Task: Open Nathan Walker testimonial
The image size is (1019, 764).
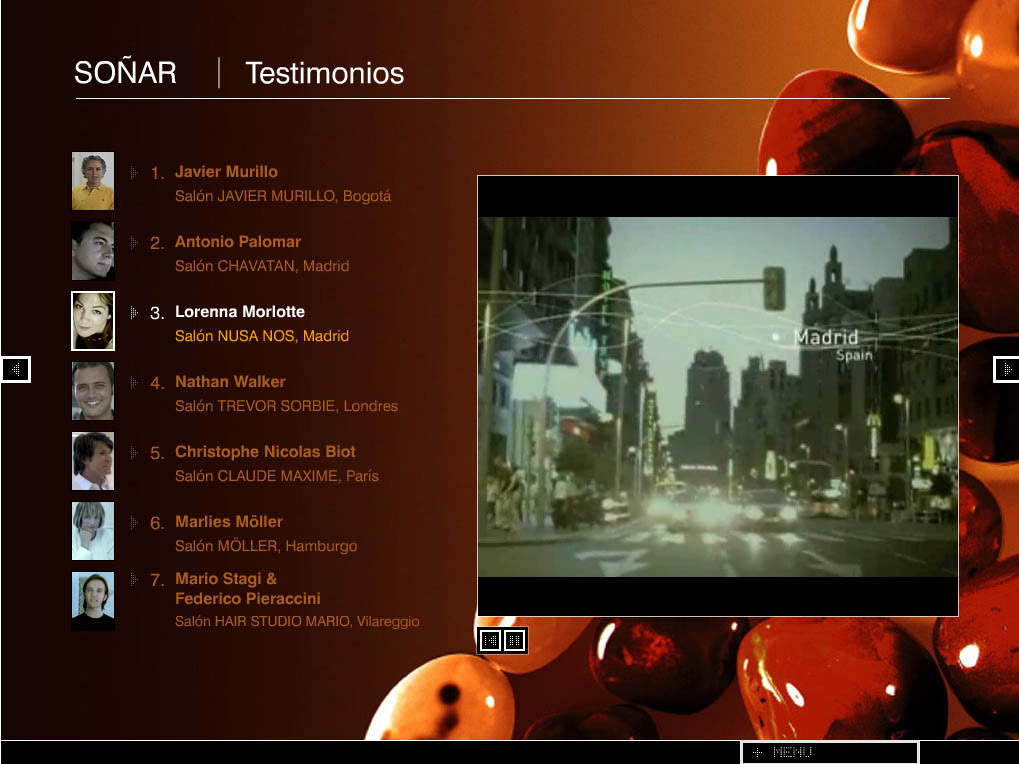Action: (230, 381)
